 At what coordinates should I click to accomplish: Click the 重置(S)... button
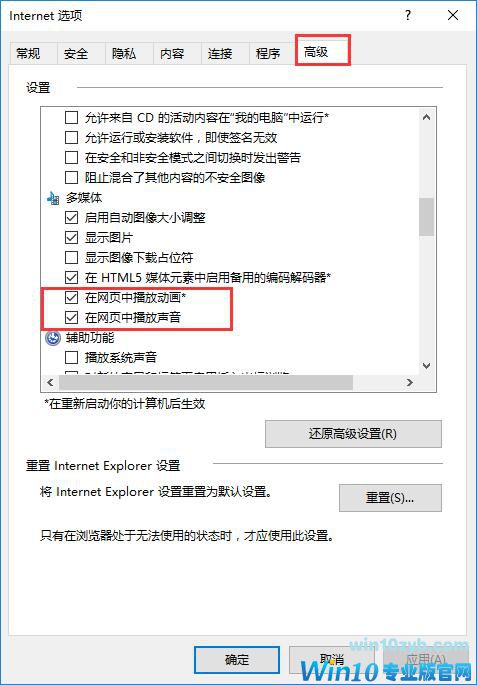coord(390,498)
